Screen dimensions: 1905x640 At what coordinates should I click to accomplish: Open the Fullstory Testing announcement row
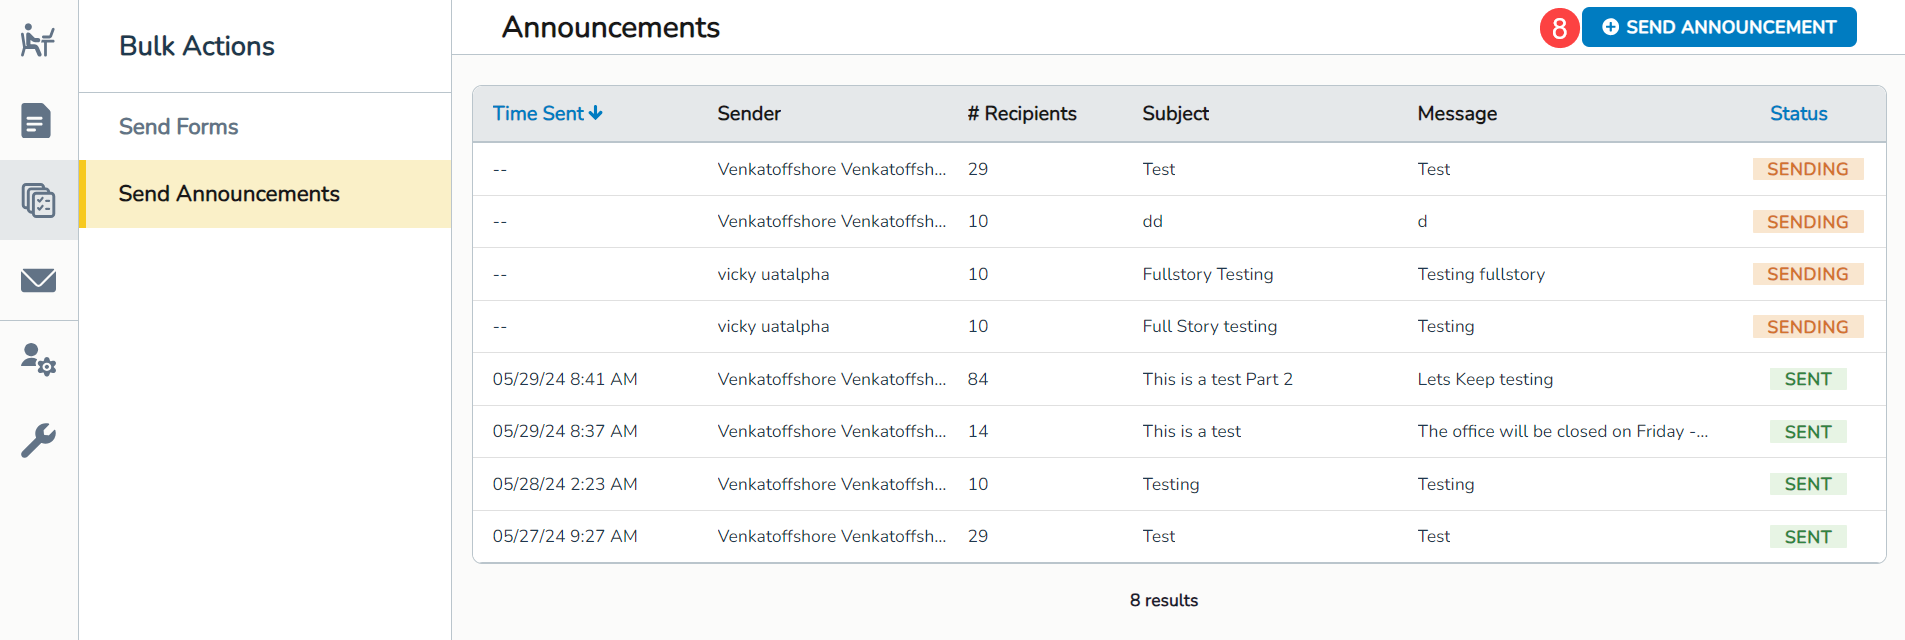click(1207, 274)
